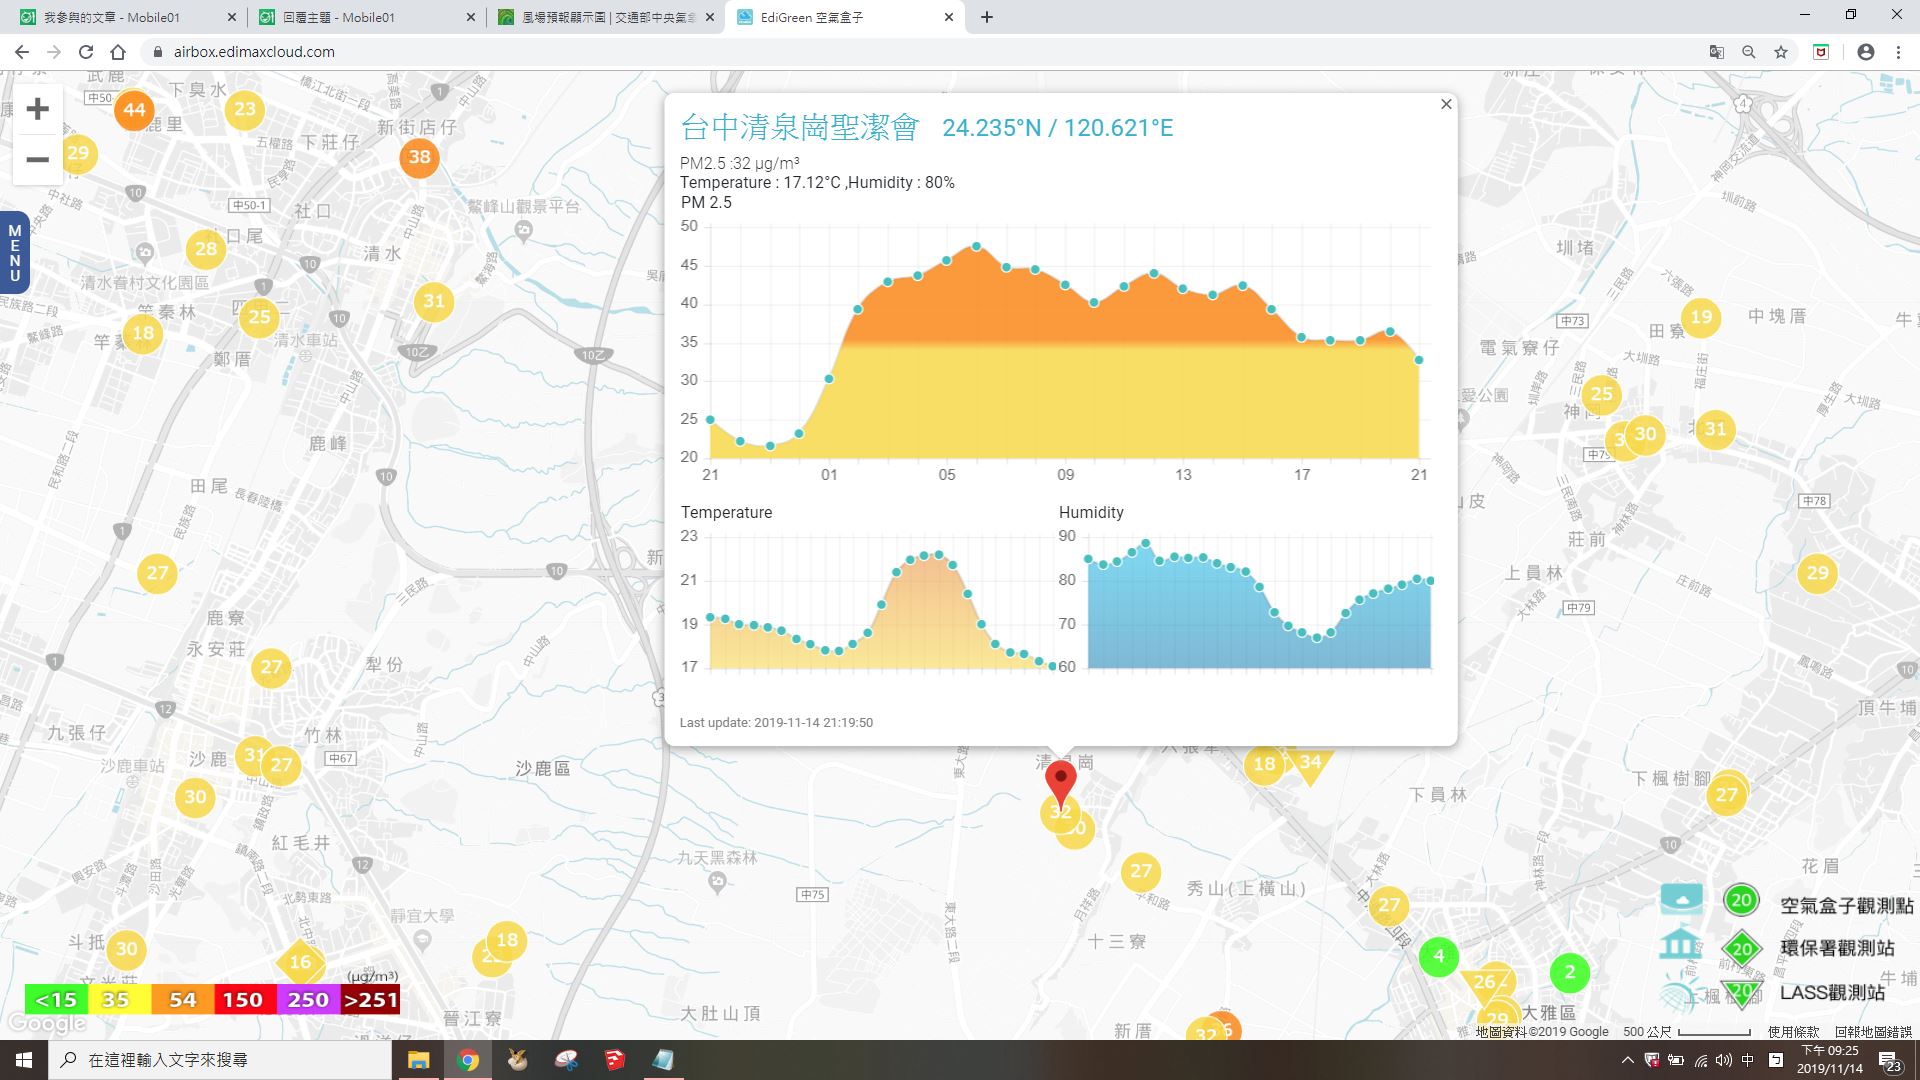Toggle LASS觀測站 layer in legend
The image size is (1920, 1080).
(x=1832, y=992)
